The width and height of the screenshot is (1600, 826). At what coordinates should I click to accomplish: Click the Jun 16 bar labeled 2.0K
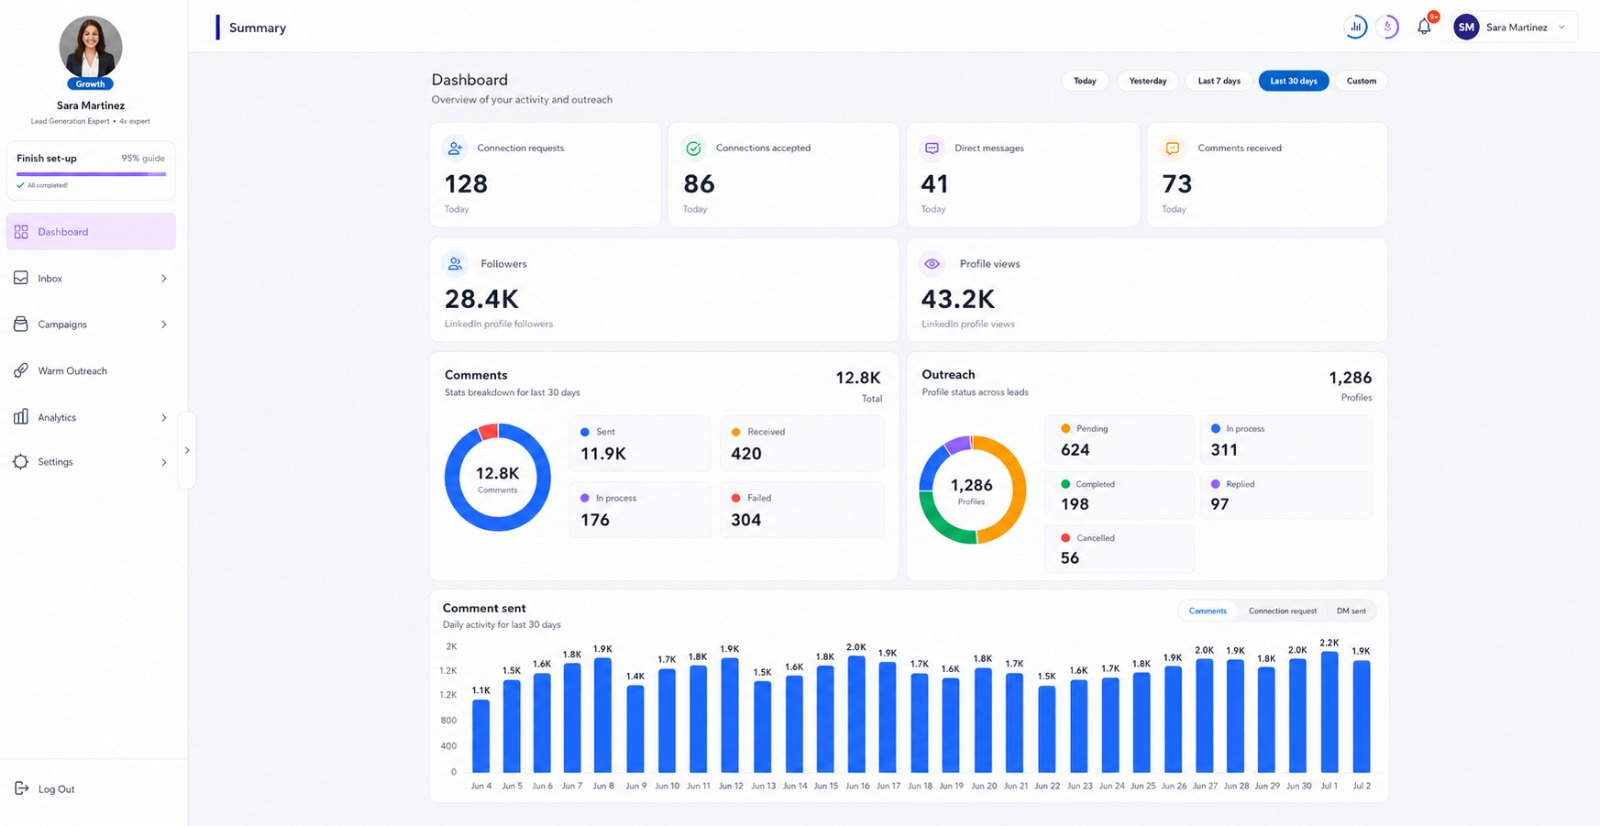pos(856,714)
